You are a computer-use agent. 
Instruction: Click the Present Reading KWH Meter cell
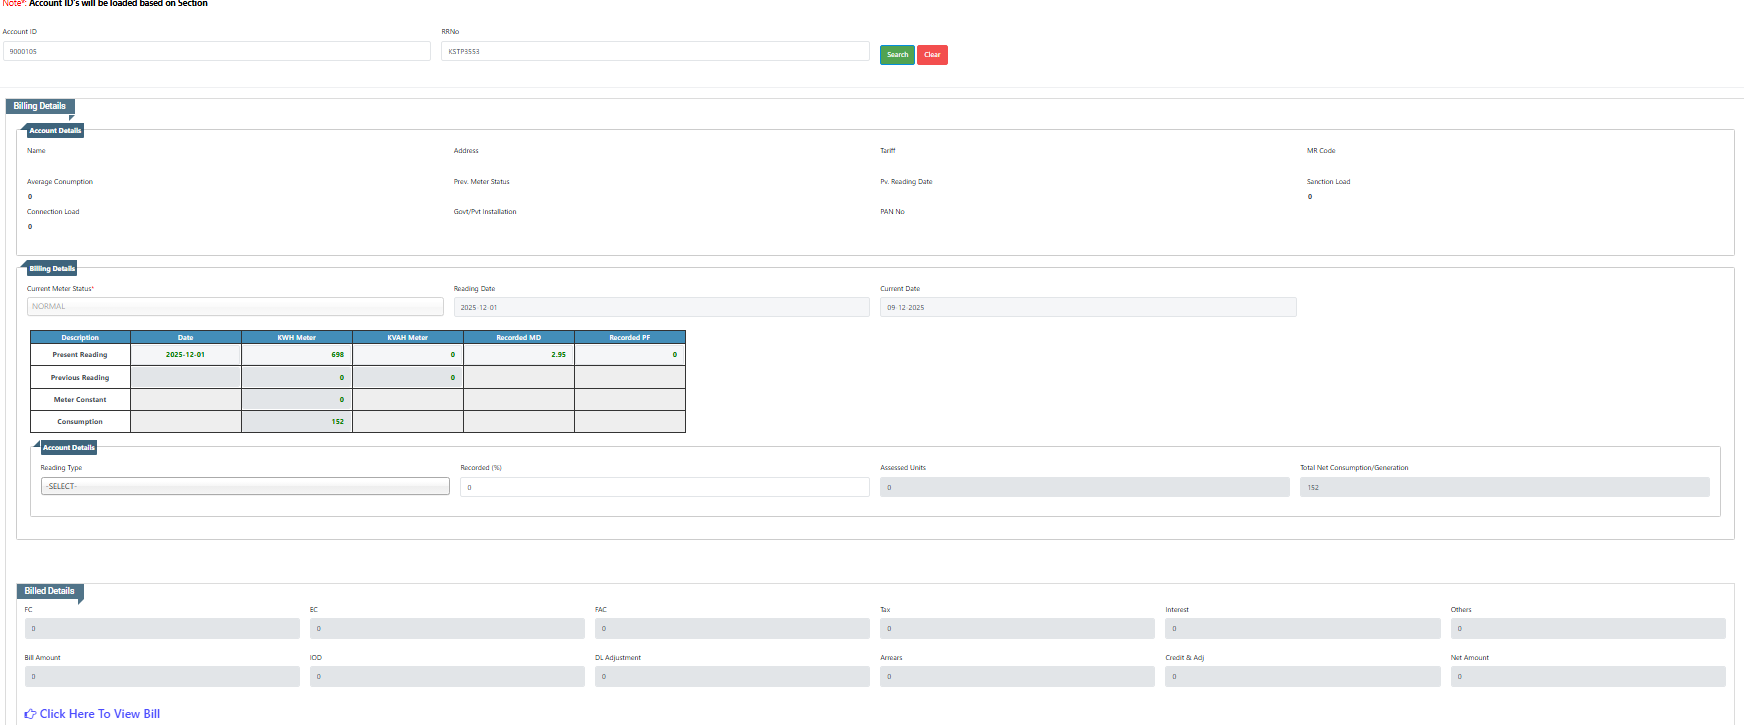pos(297,355)
